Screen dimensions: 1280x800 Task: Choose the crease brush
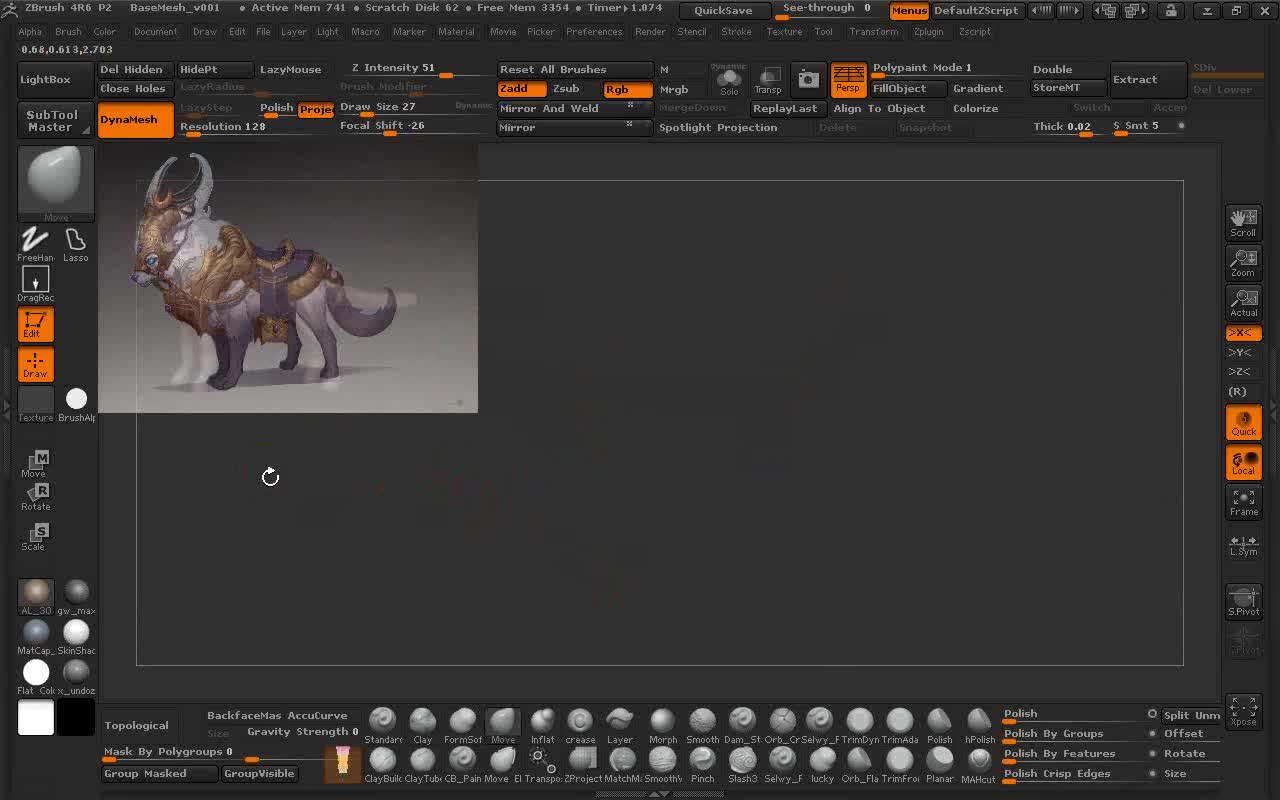580,726
